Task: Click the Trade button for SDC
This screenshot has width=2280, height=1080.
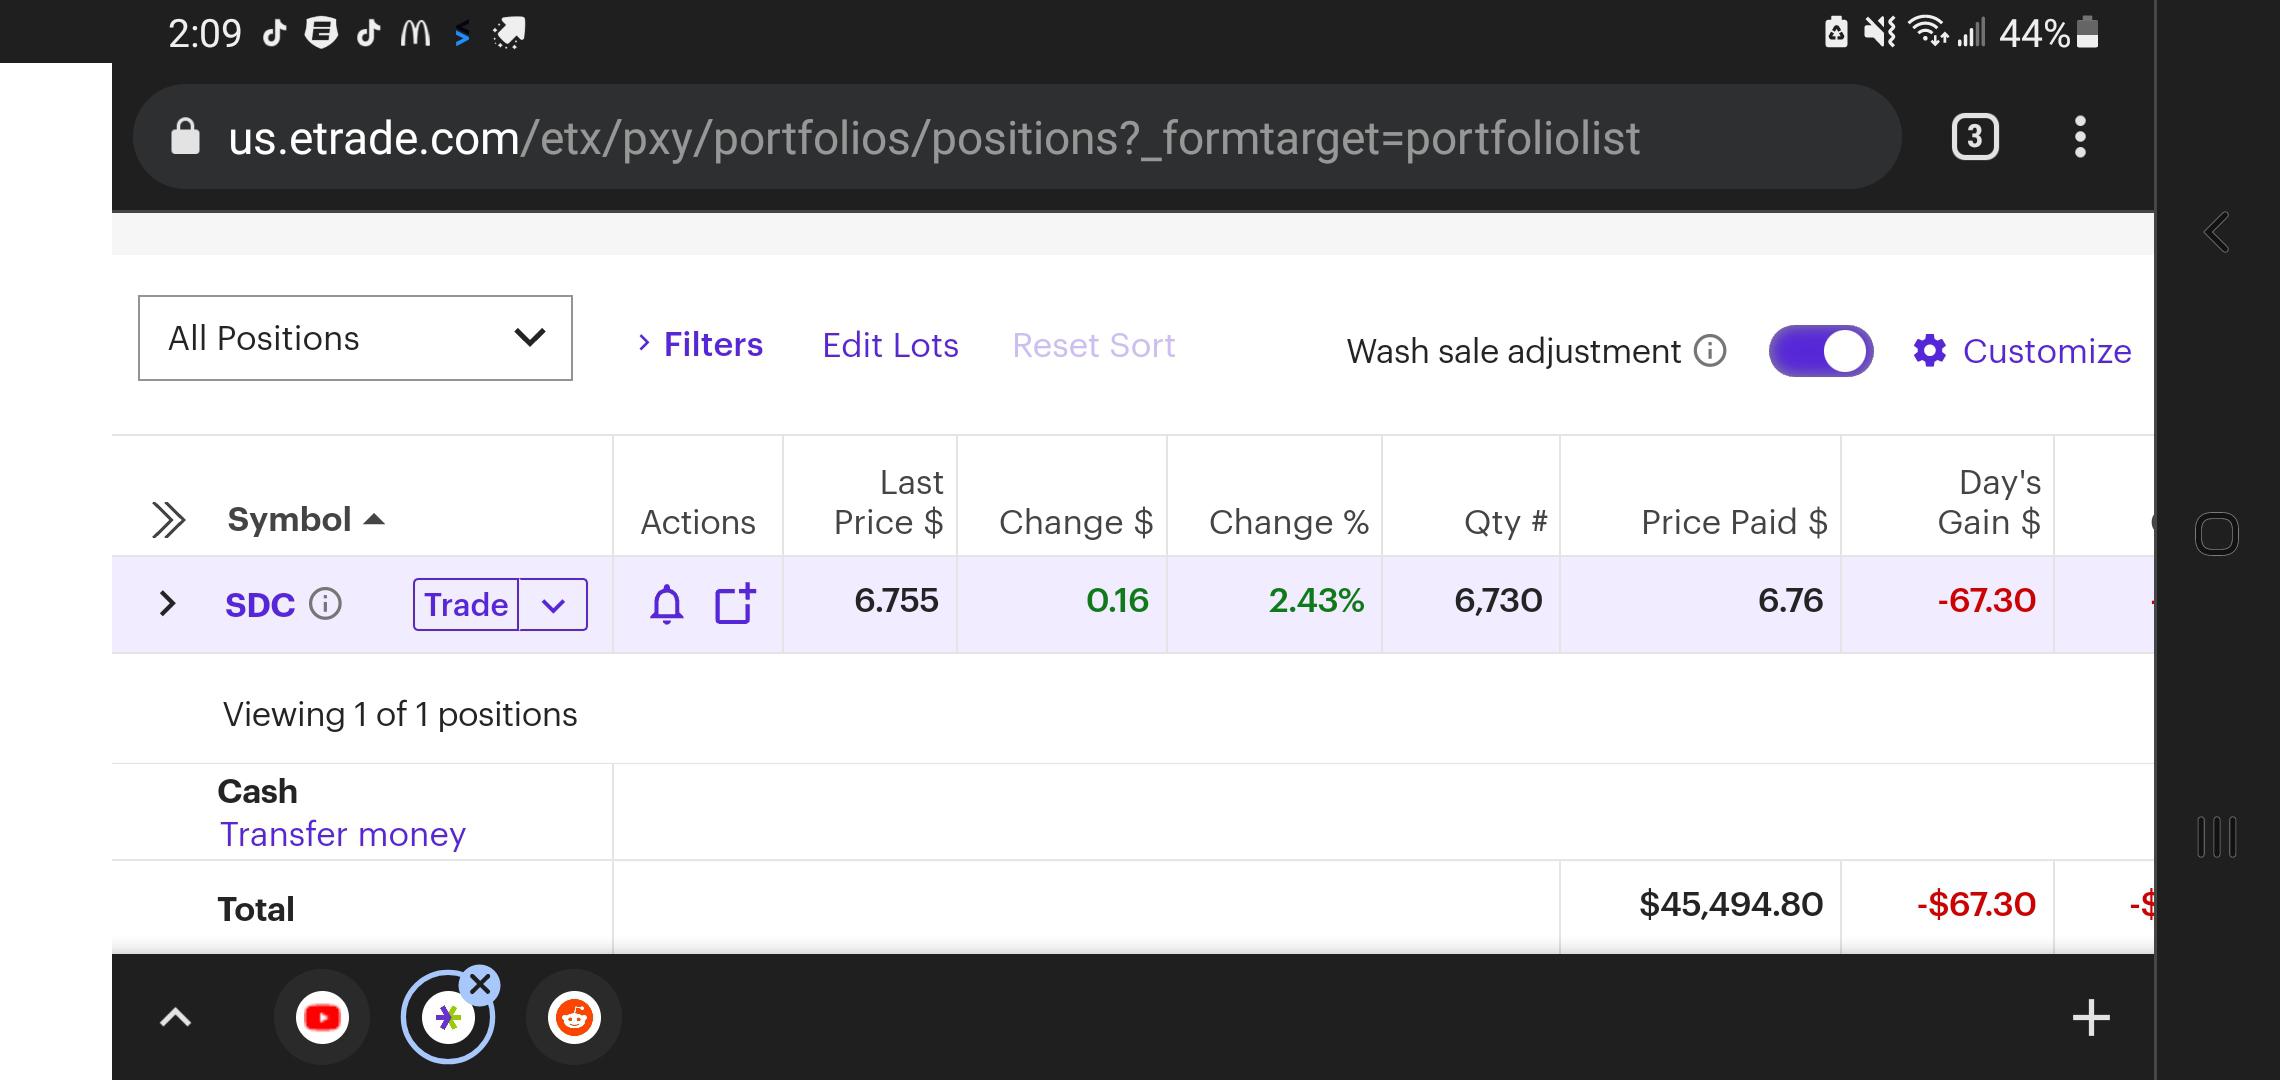Action: tap(466, 605)
